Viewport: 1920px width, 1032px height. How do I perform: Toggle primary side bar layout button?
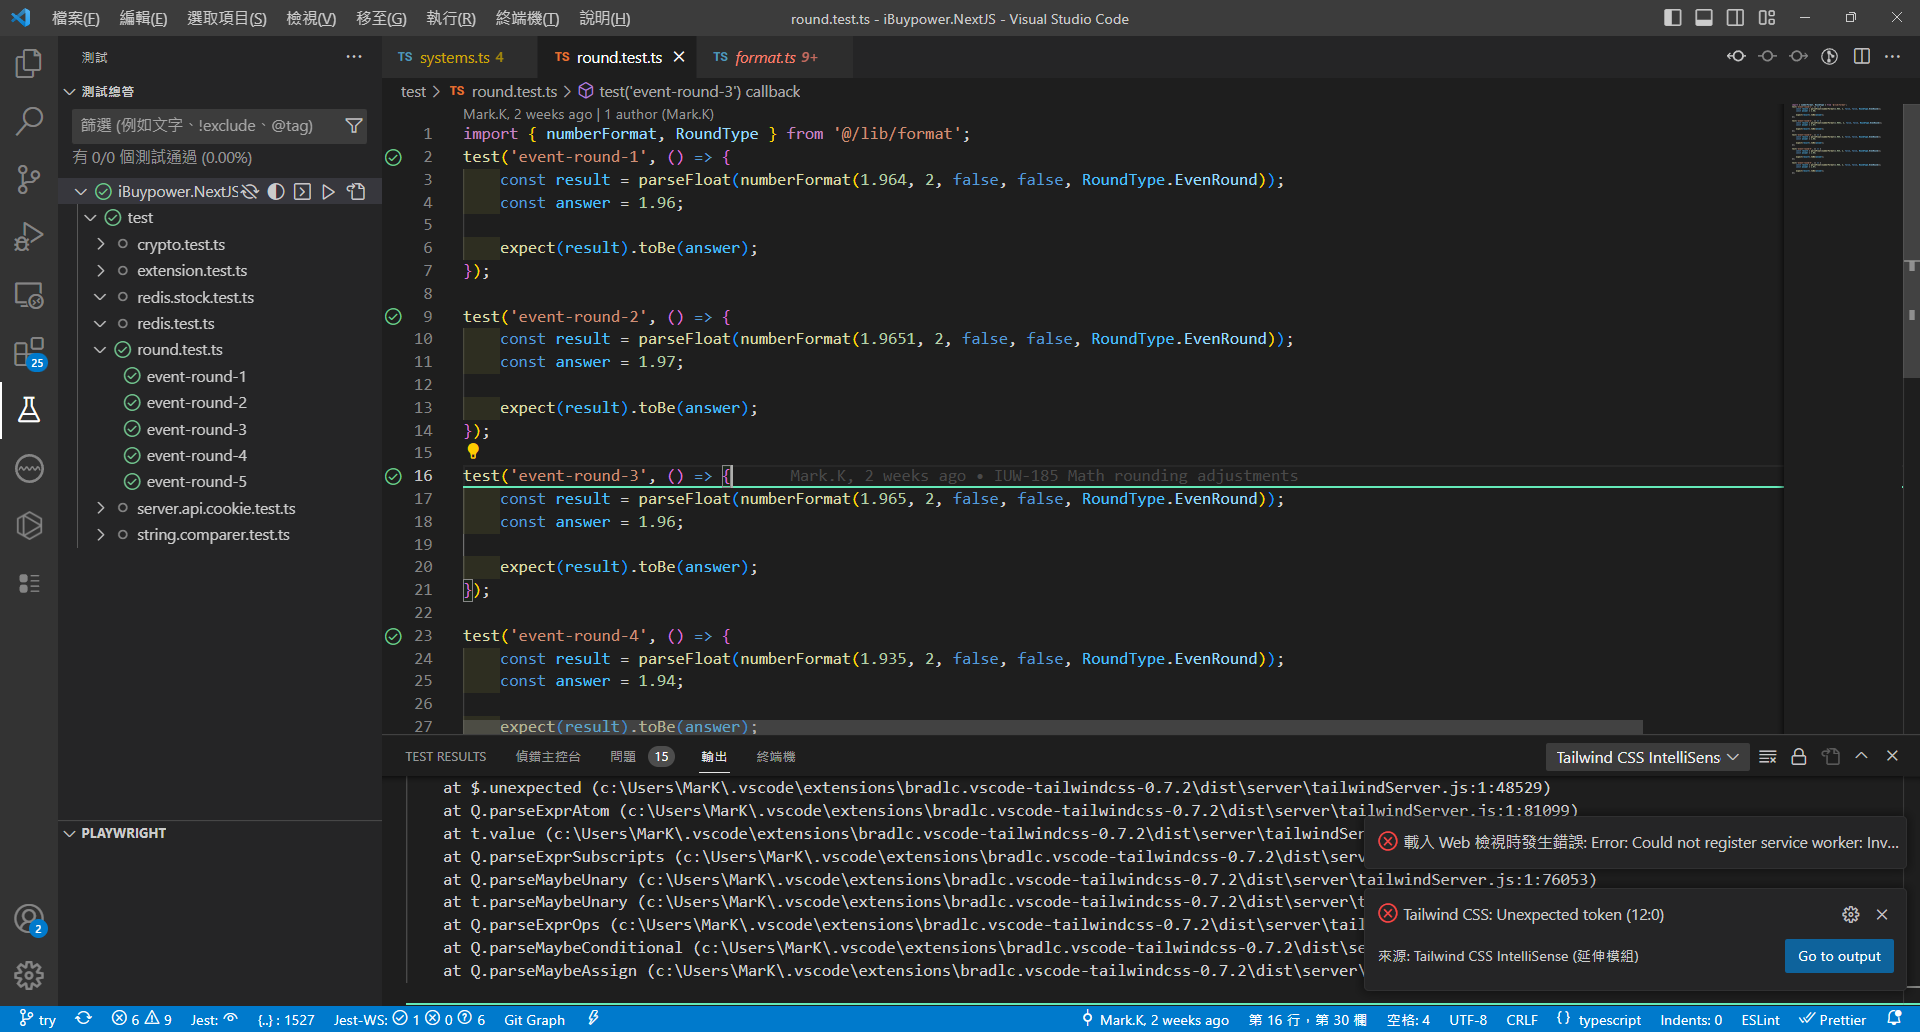1672,18
